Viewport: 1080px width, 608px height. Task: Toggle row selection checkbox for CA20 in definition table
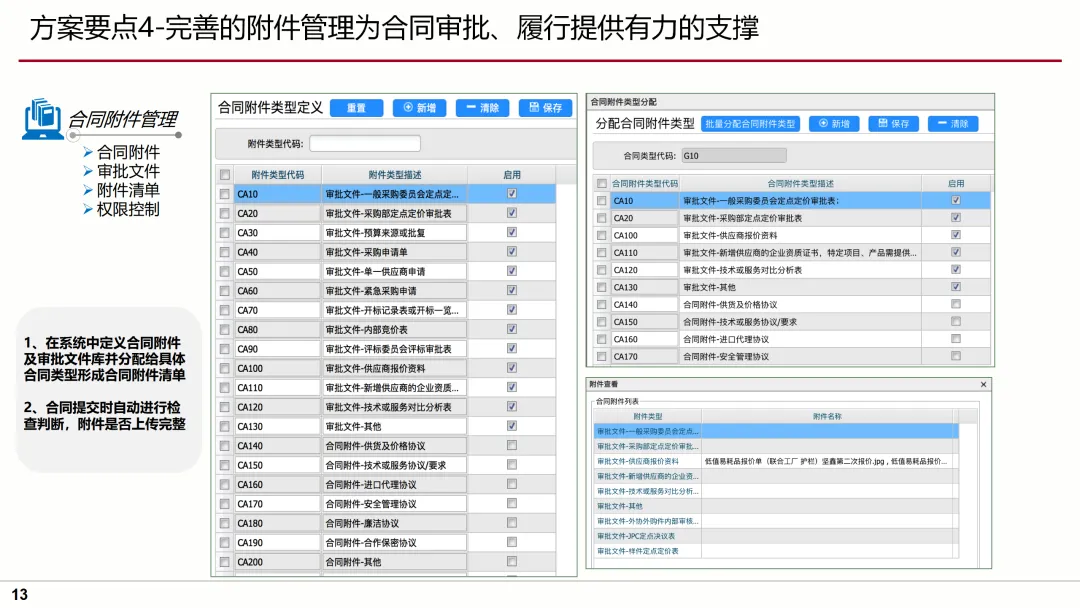(x=225, y=213)
